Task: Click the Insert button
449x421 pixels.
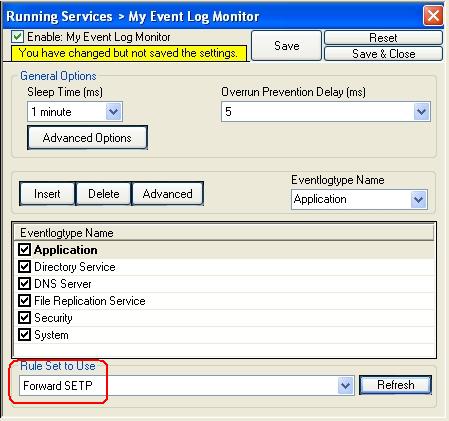Action: click(47, 194)
